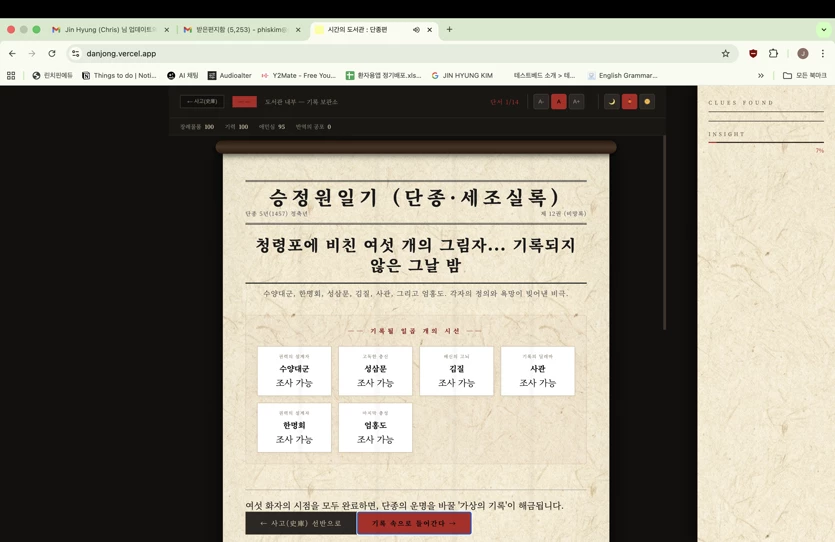Click the 청령포에 비친 여섯 개의 그림자 headline
835x542 pixels.
point(415,255)
